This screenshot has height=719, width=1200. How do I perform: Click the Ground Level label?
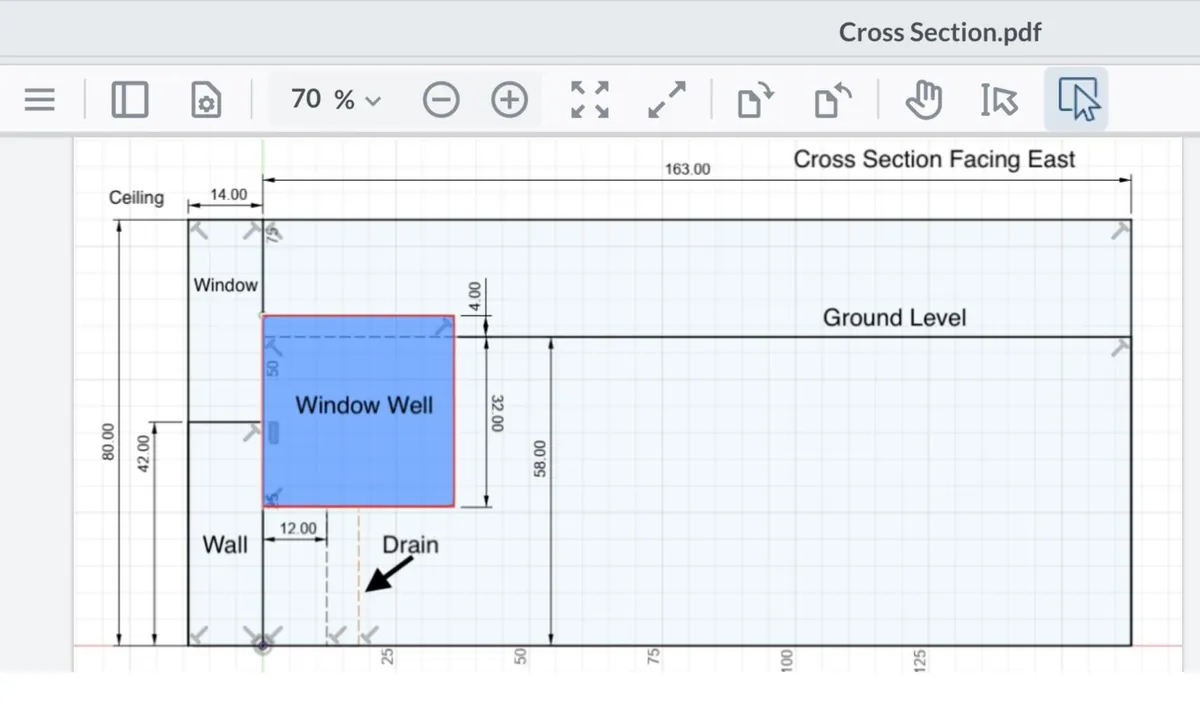point(894,318)
